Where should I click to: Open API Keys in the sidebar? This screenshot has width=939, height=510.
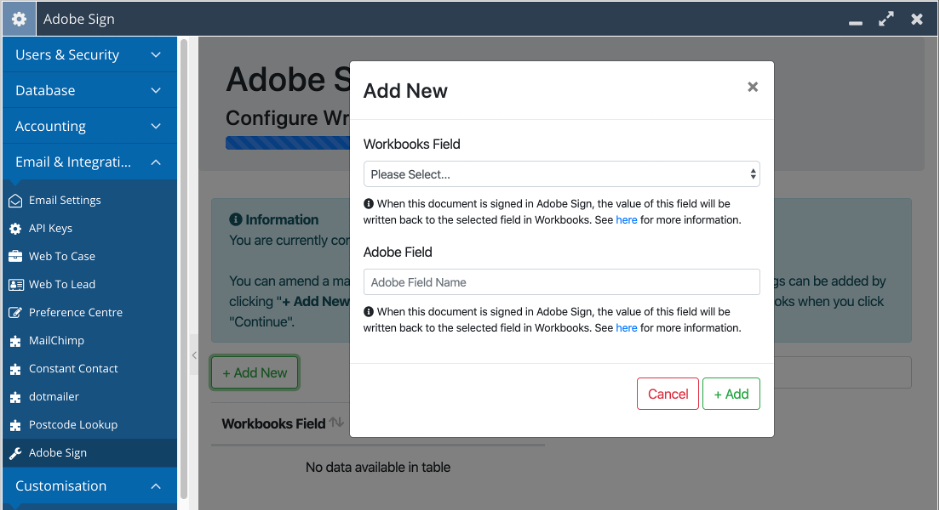click(90, 229)
